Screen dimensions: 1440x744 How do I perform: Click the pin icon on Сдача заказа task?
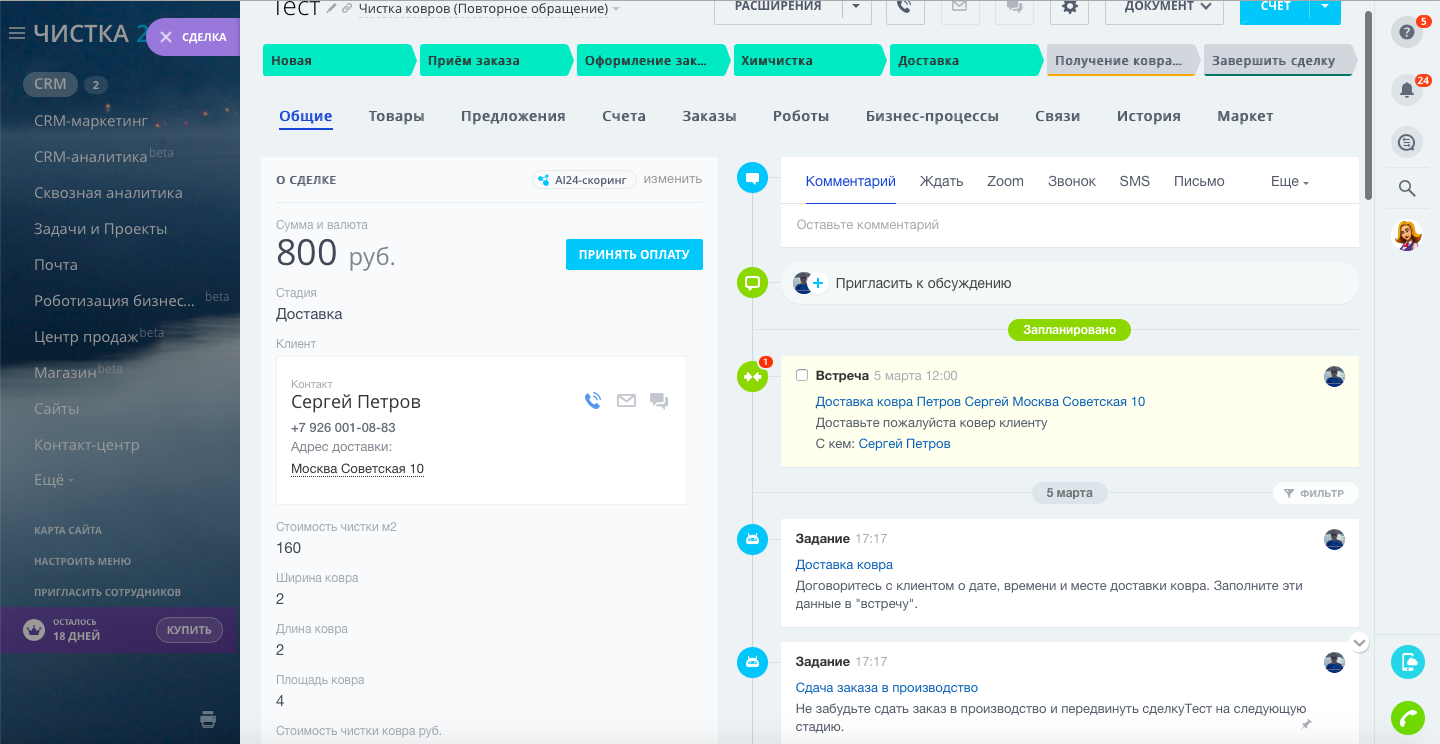point(1306,723)
